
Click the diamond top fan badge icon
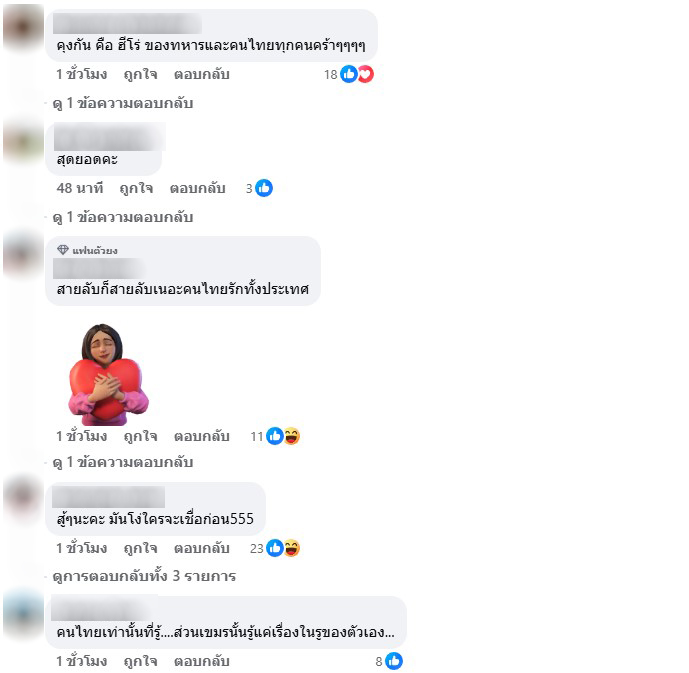pos(63,250)
